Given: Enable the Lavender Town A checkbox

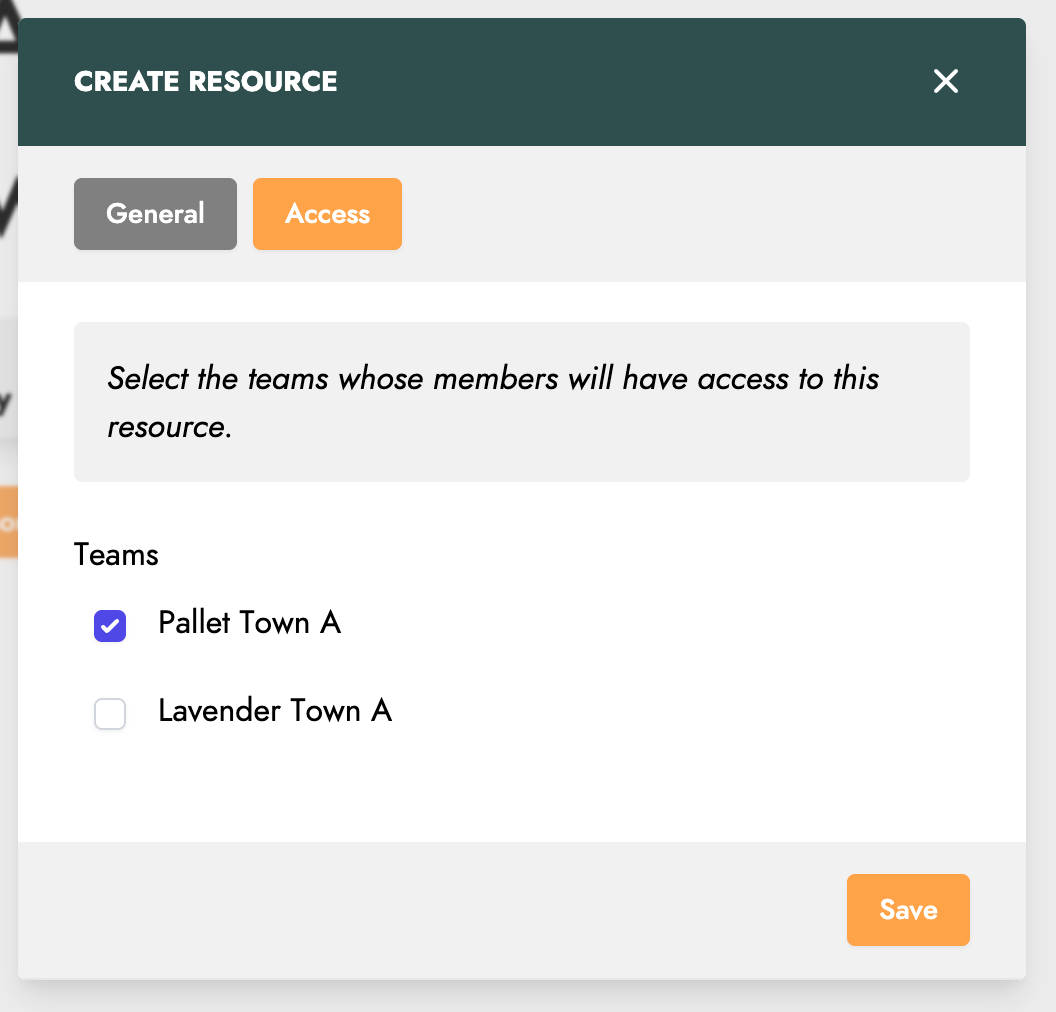Looking at the screenshot, I should click(110, 714).
